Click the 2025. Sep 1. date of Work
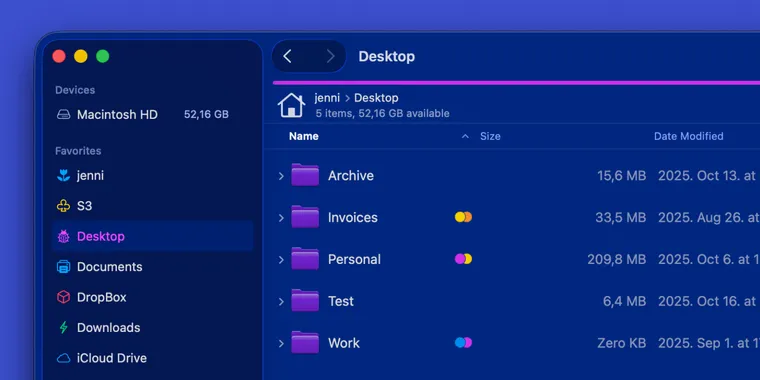The width and height of the screenshot is (760, 380). (x=709, y=343)
